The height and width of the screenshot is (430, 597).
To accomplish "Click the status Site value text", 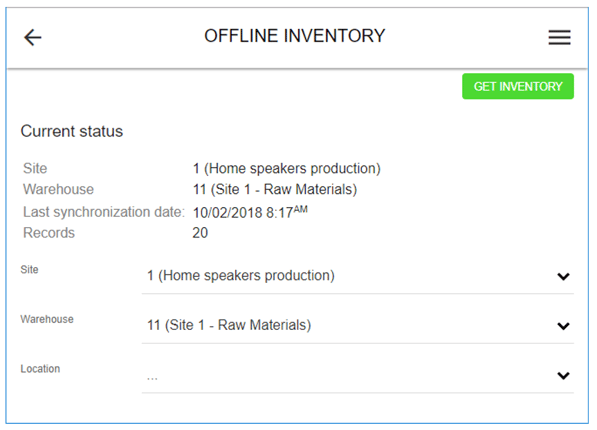I will [287, 168].
